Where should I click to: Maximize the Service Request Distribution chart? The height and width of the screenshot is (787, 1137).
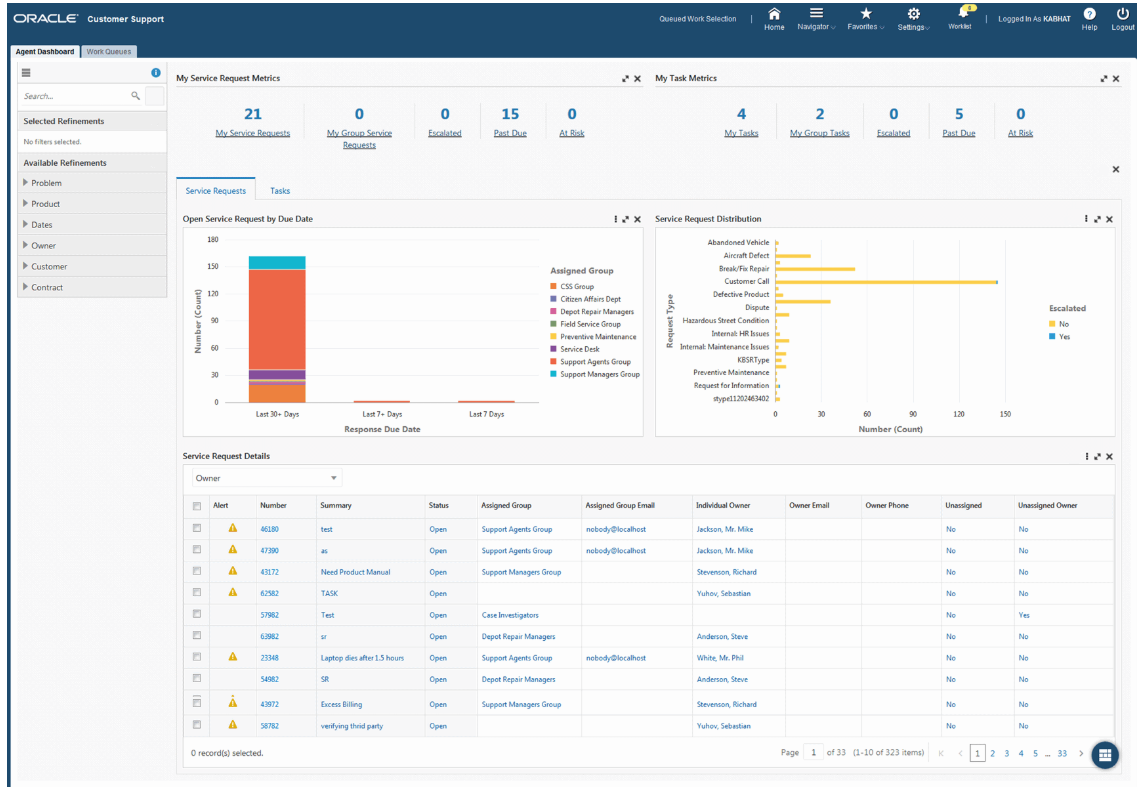coord(1097,218)
